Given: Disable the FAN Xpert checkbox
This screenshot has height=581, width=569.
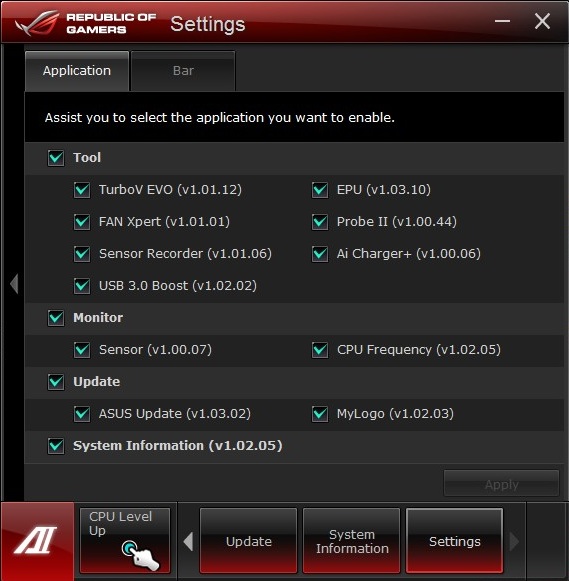Looking at the screenshot, I should (82, 222).
